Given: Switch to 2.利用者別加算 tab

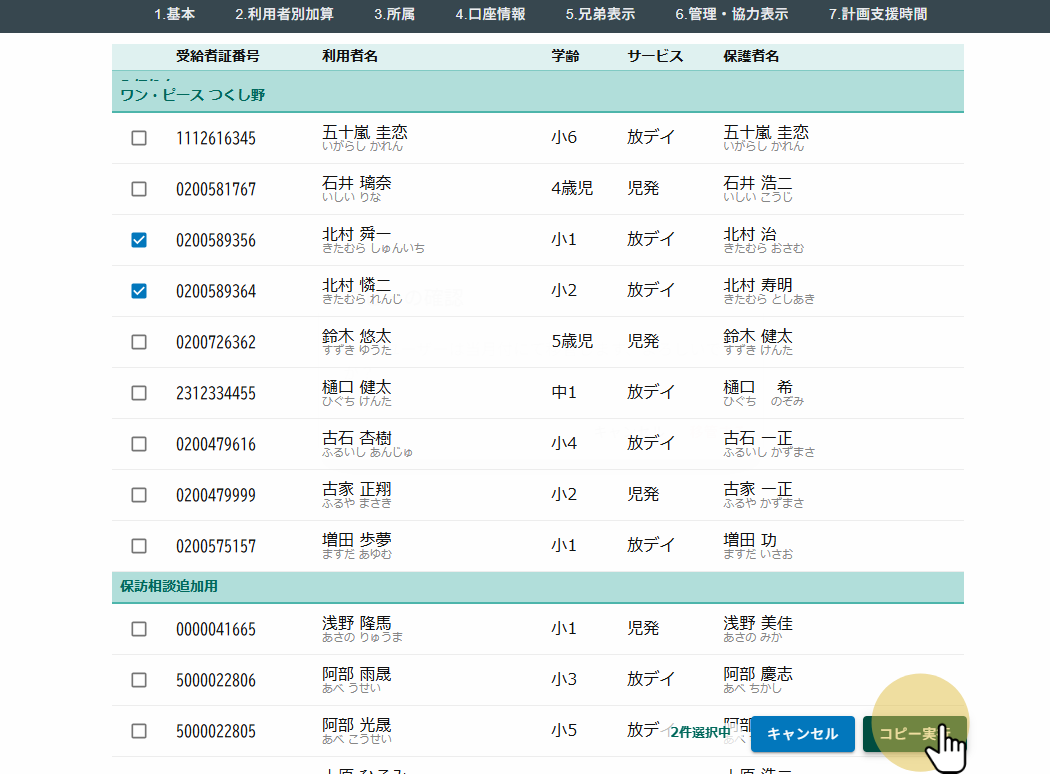Looking at the screenshot, I should 284,14.
